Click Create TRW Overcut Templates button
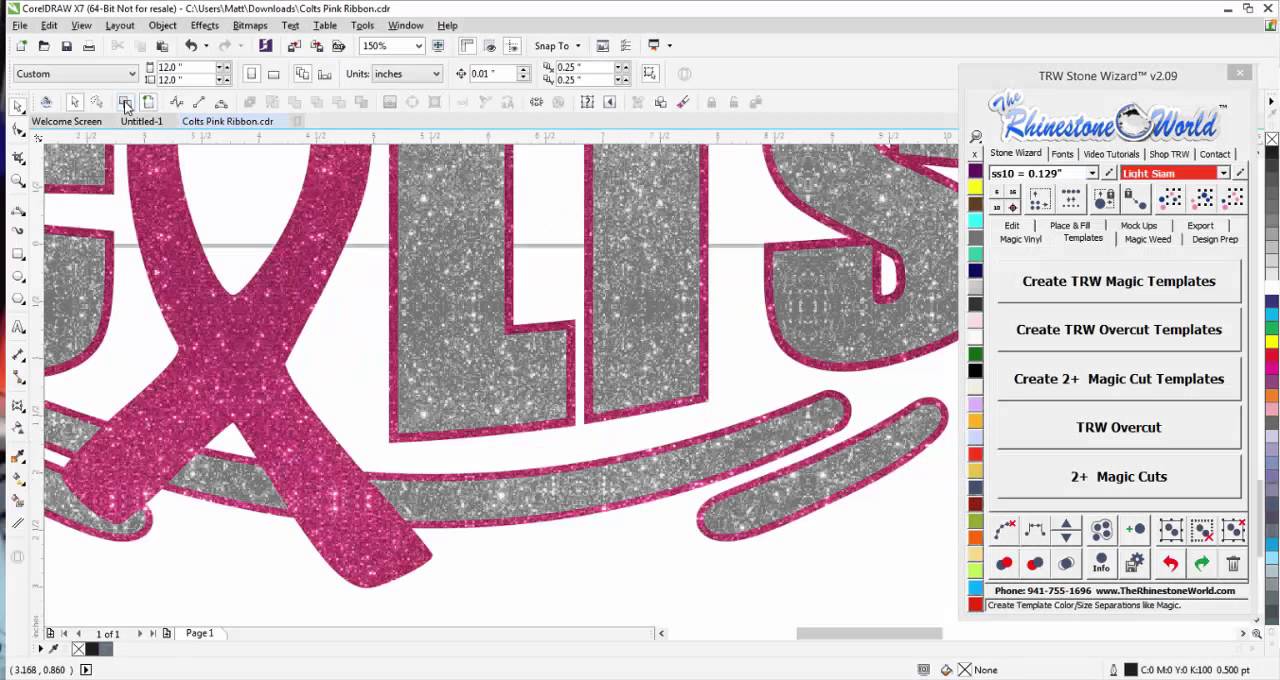1280x680 pixels. click(1119, 329)
